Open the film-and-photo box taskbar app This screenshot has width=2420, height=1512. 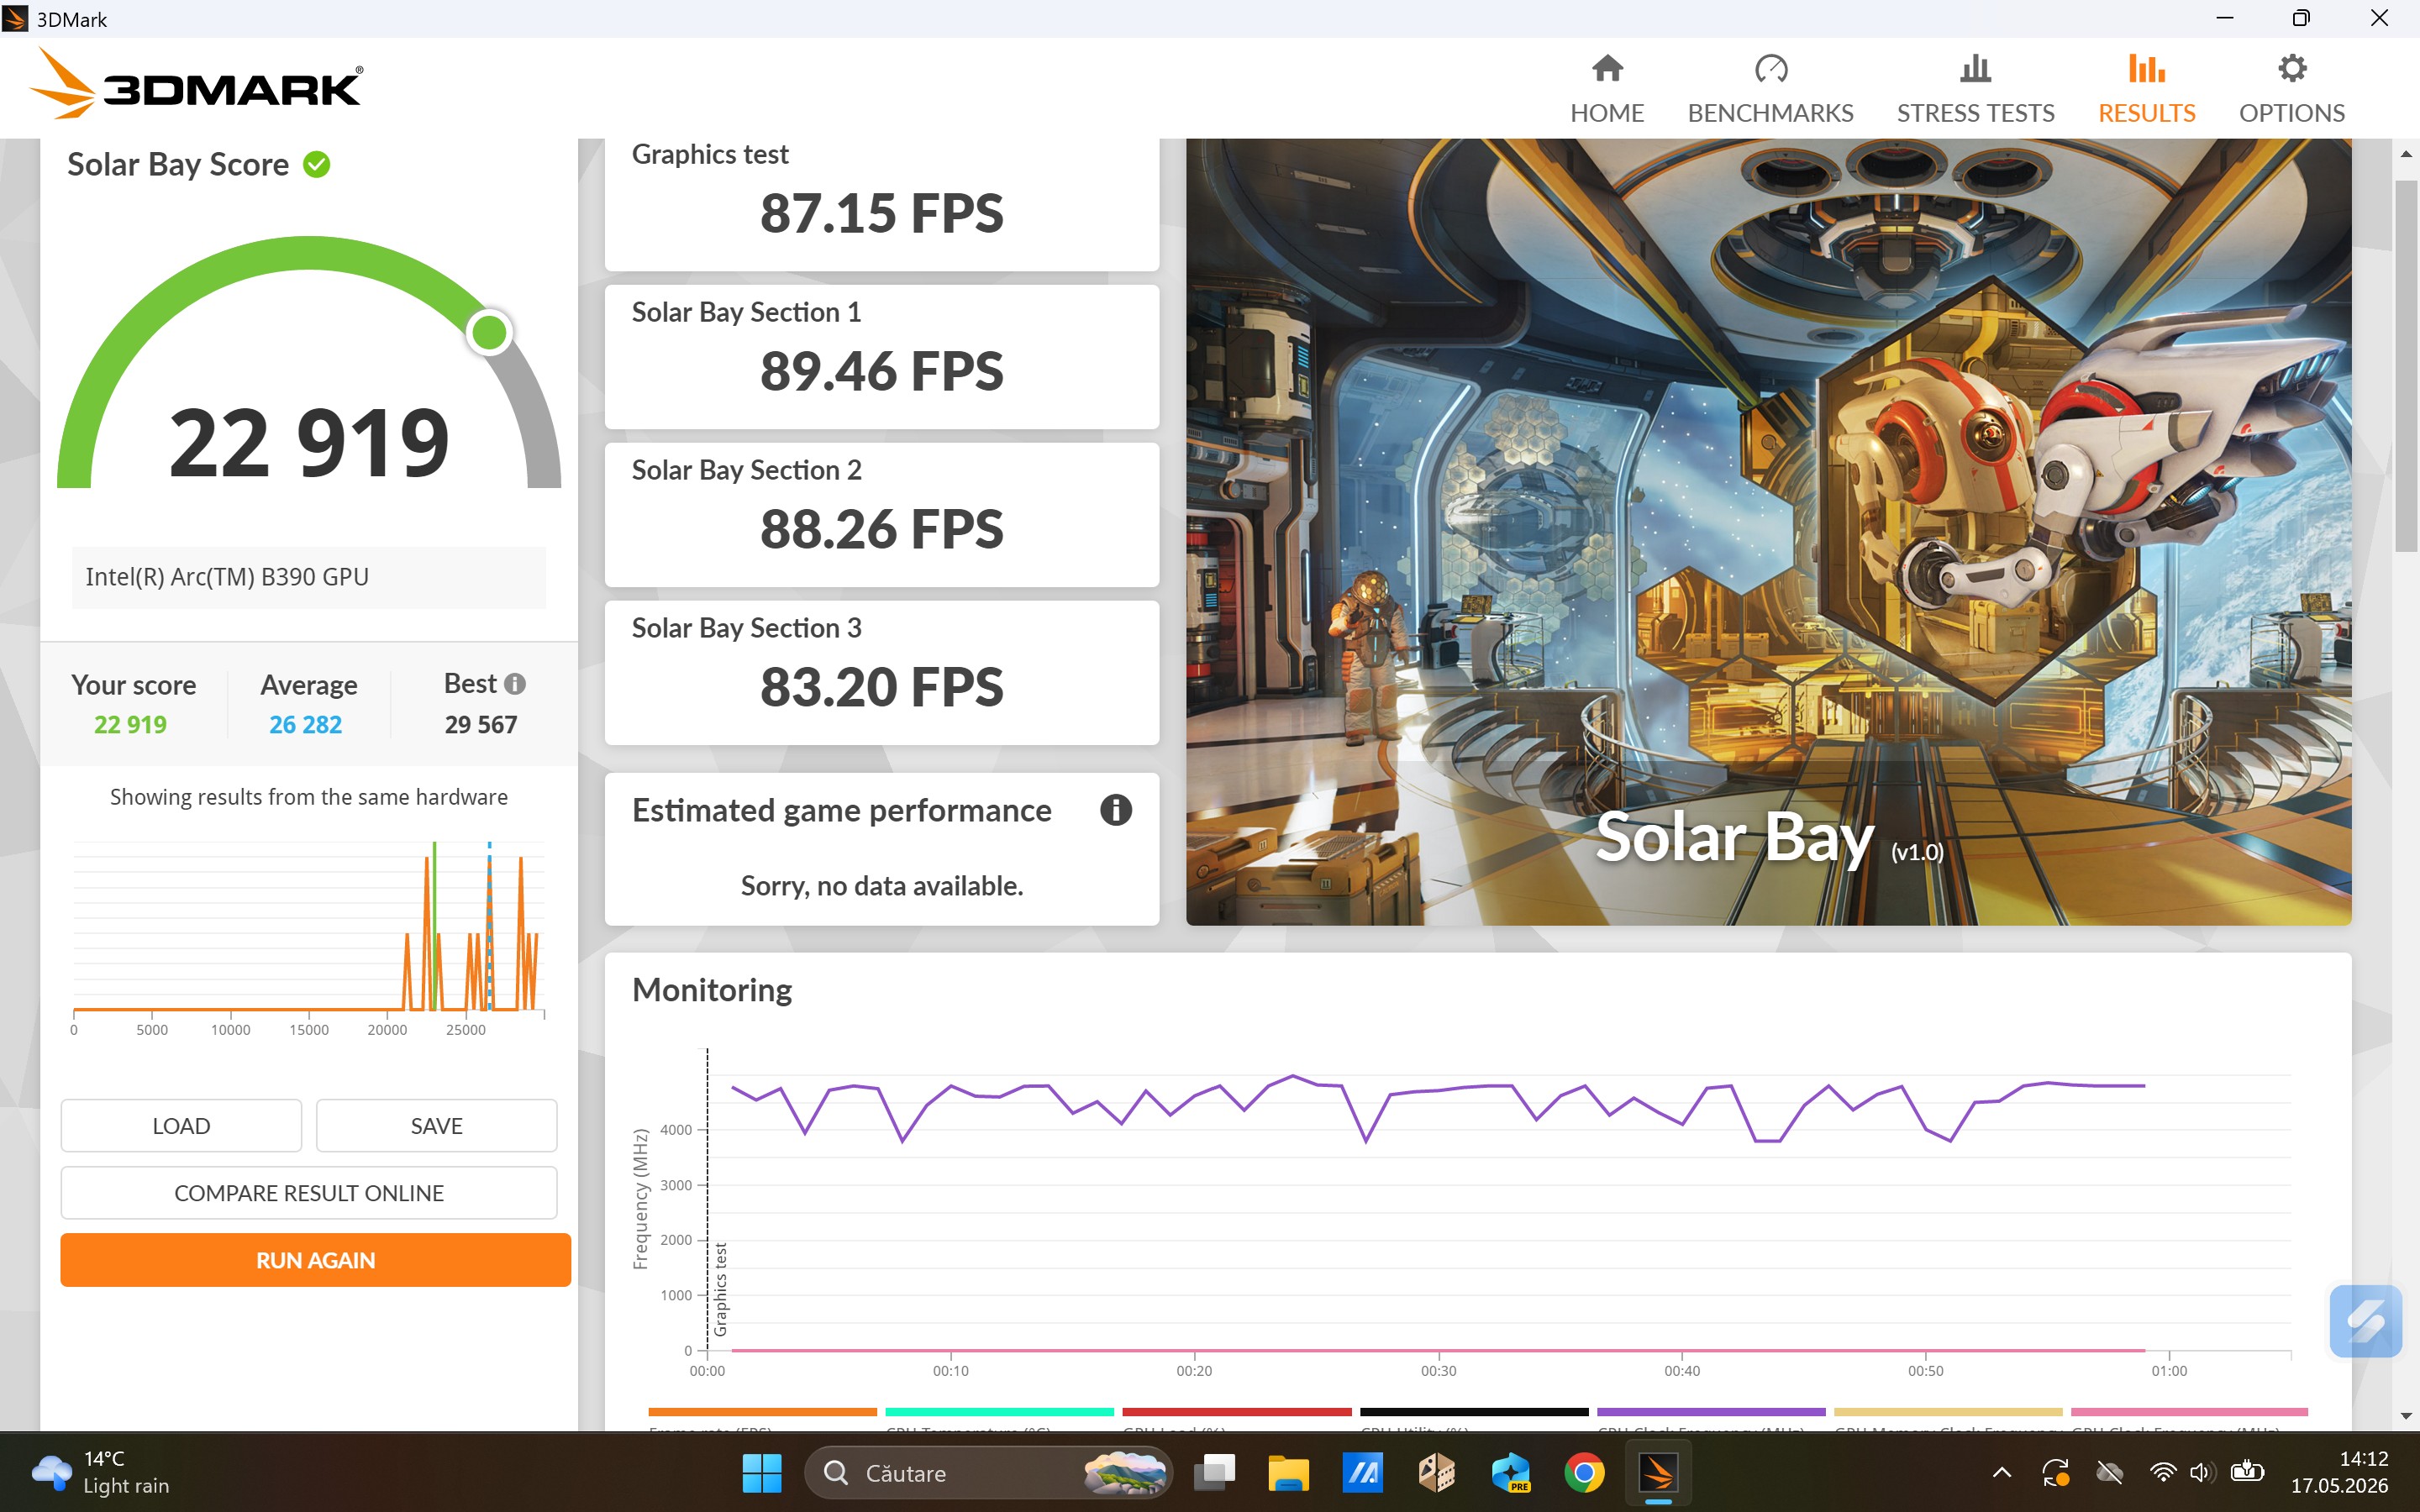coord(1436,1473)
